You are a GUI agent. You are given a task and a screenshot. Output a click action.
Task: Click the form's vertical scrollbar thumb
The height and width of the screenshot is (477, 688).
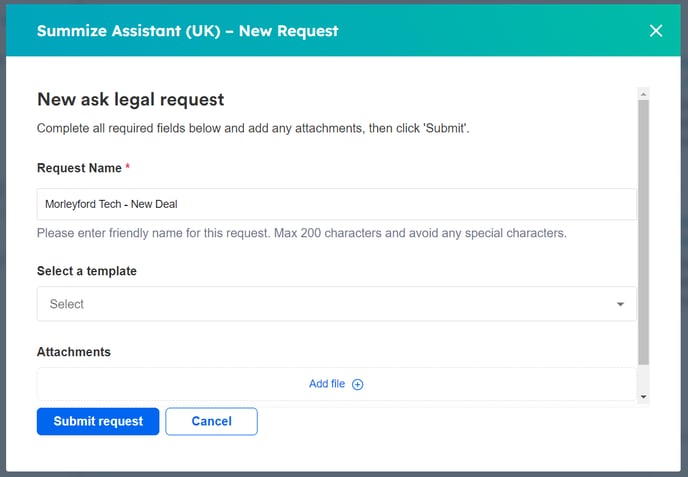point(644,230)
